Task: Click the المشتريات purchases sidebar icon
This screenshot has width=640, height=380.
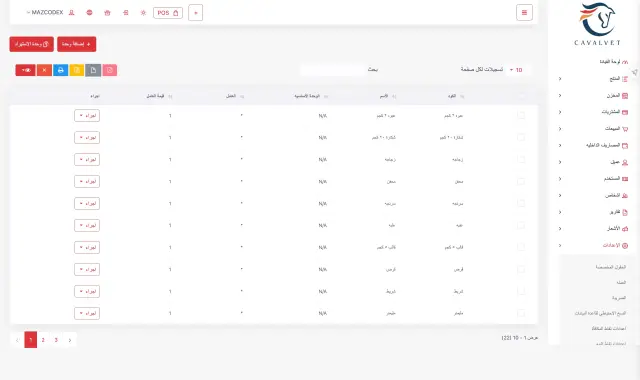Action: coord(625,112)
